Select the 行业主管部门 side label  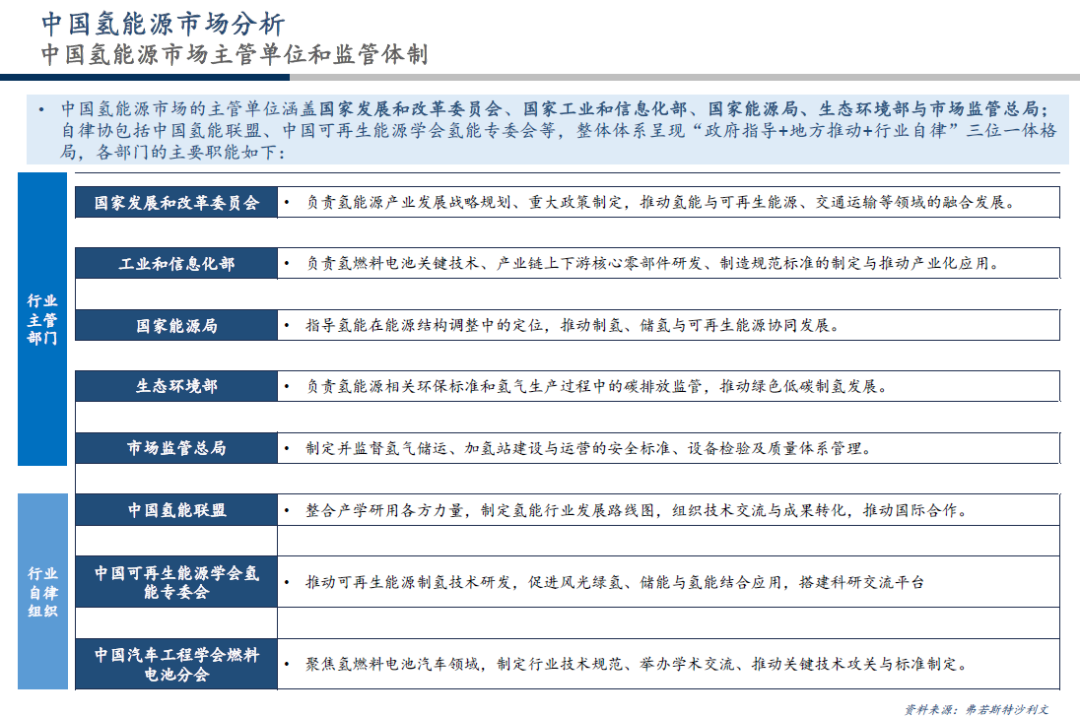[x=42, y=319]
